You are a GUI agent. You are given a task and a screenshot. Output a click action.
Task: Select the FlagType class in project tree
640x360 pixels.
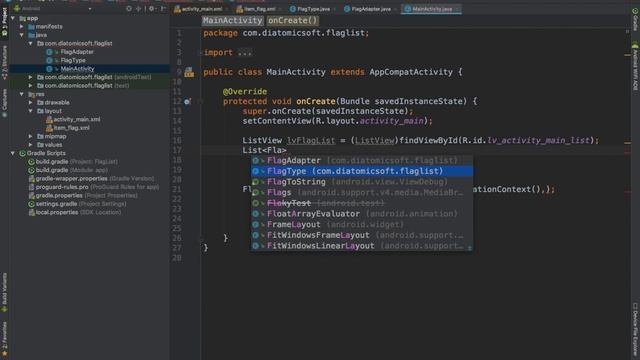point(73,60)
